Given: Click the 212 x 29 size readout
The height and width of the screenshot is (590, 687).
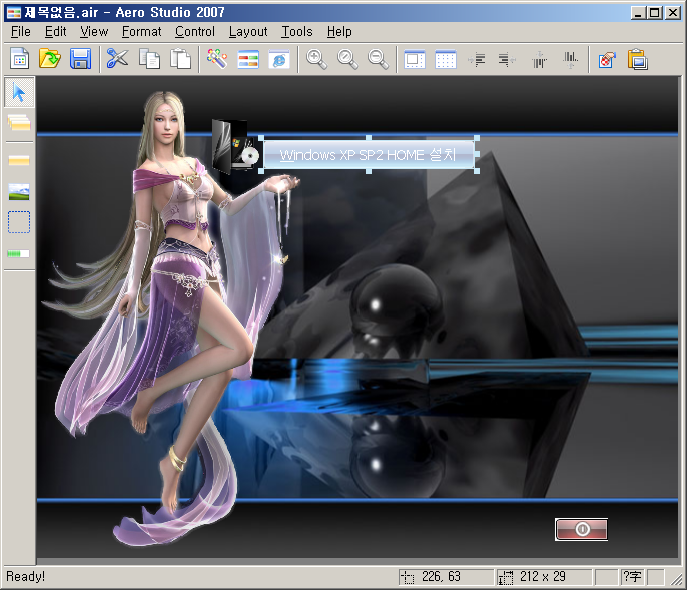Looking at the screenshot, I should [x=543, y=577].
